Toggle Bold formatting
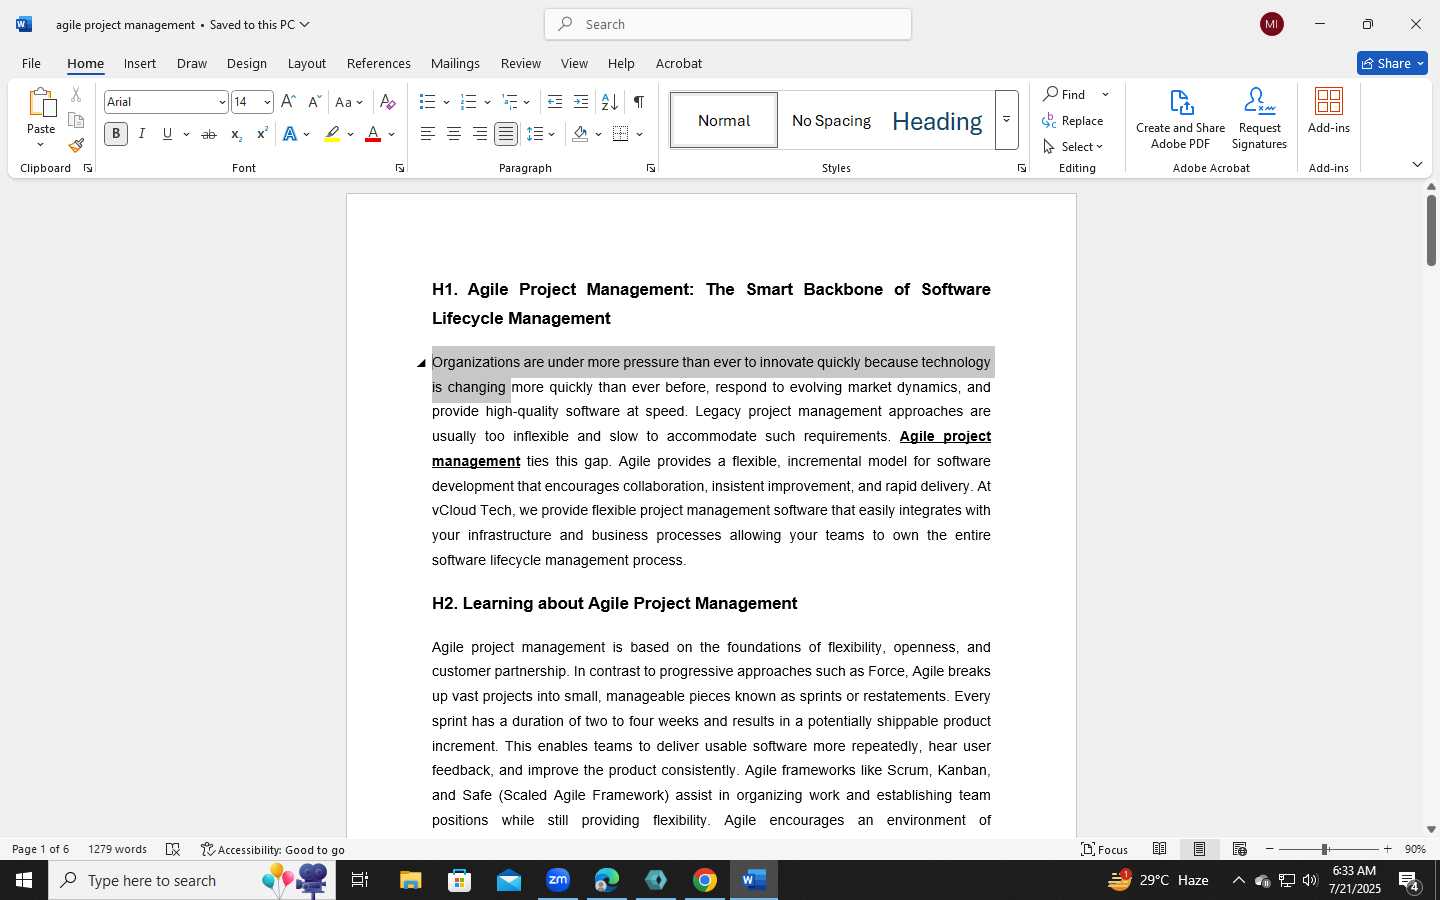1440x900 pixels. (116, 134)
